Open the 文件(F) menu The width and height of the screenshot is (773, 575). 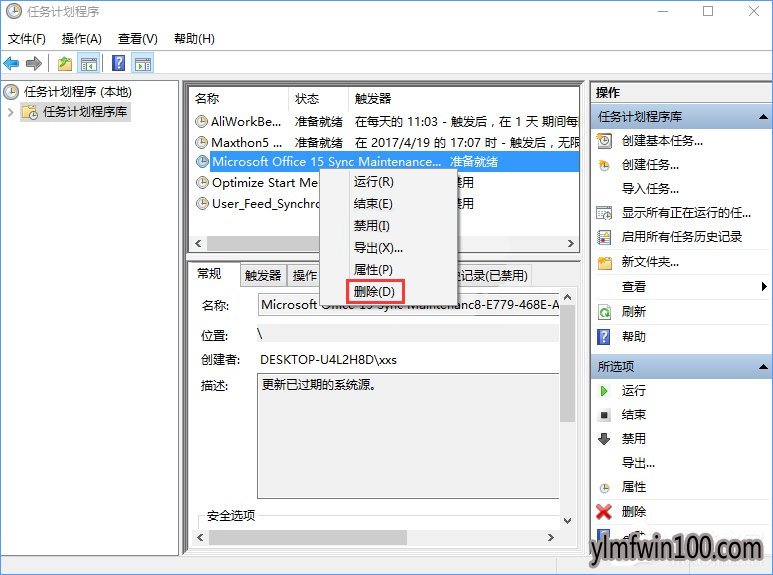[x=27, y=38]
